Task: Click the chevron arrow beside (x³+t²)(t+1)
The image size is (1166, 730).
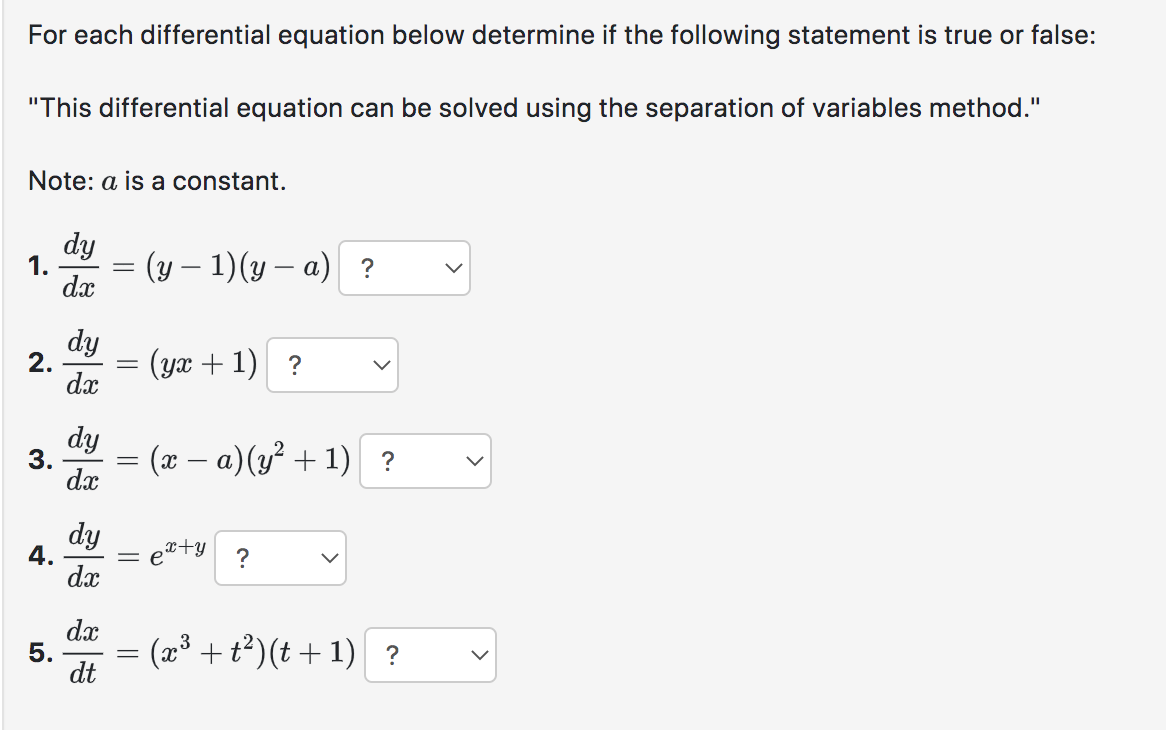Action: click(480, 655)
